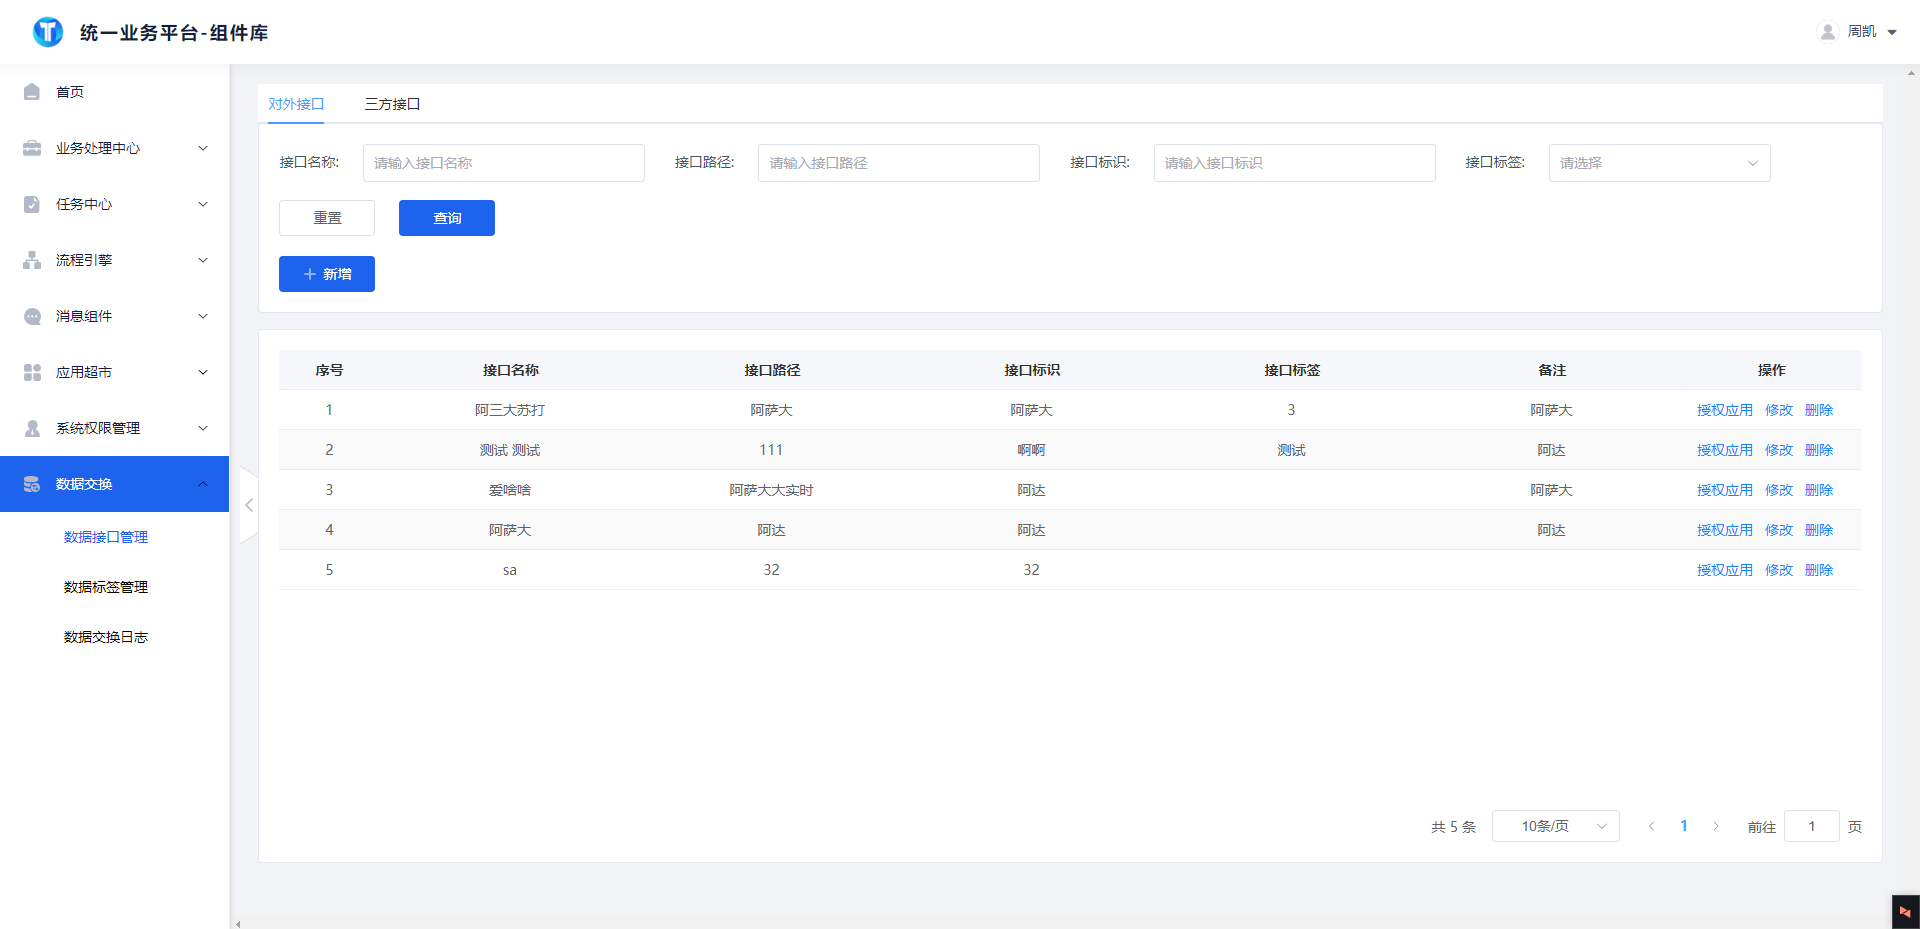Click the flag icon in the bottom right corner

(x=1905, y=912)
